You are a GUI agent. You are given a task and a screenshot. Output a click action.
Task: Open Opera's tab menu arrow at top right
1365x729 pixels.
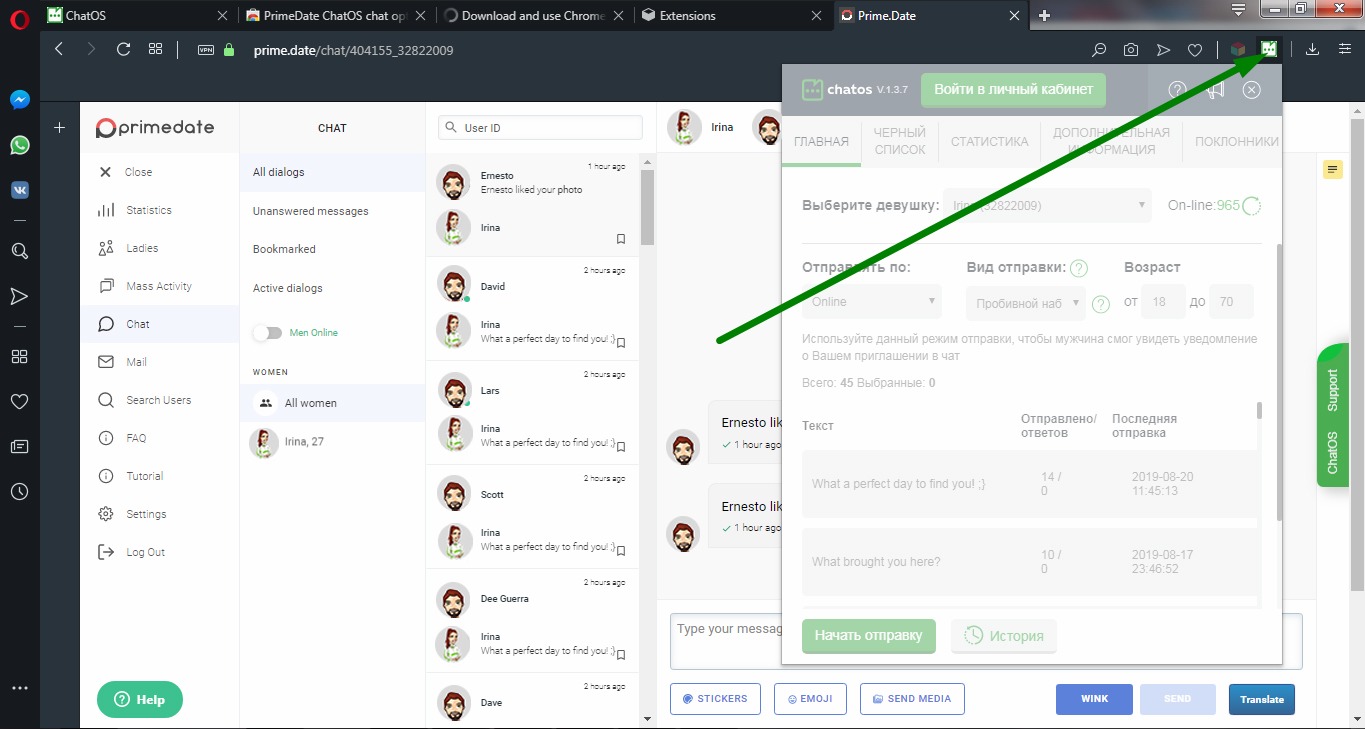(x=1238, y=11)
